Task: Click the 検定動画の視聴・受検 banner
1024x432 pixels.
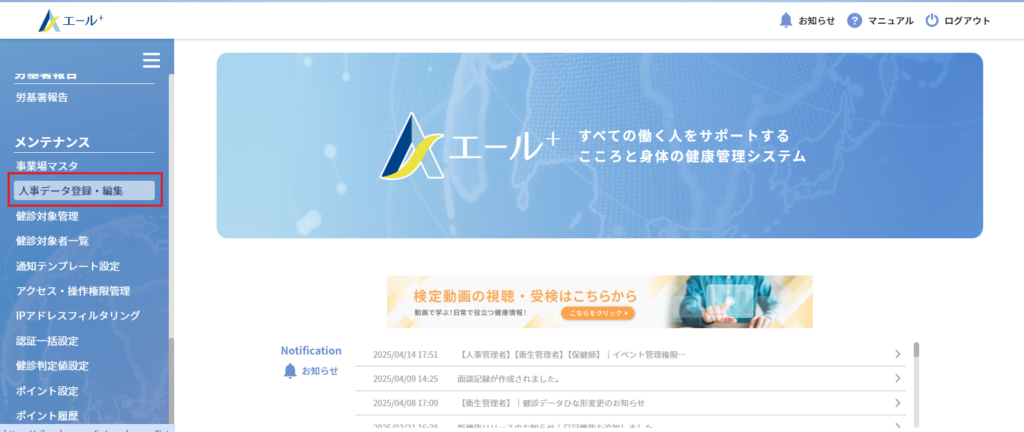Action: [600, 301]
